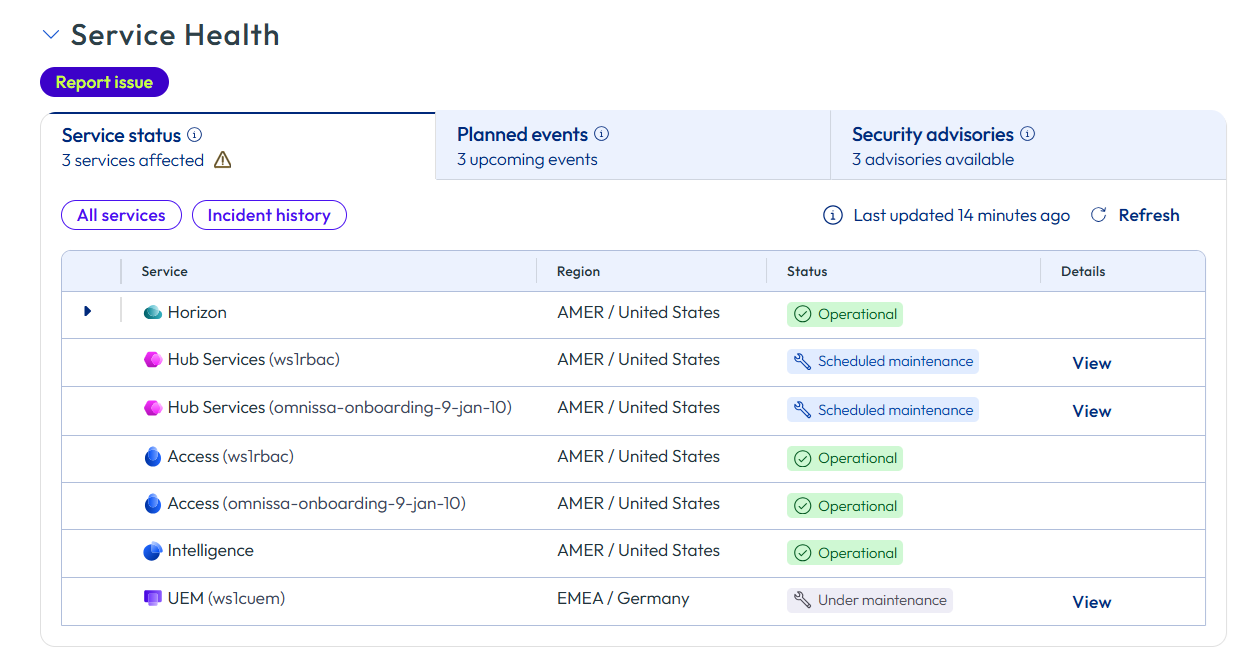This screenshot has height=665, width=1247.
Task: View details for UEM (ws1cuem)
Action: (x=1092, y=602)
